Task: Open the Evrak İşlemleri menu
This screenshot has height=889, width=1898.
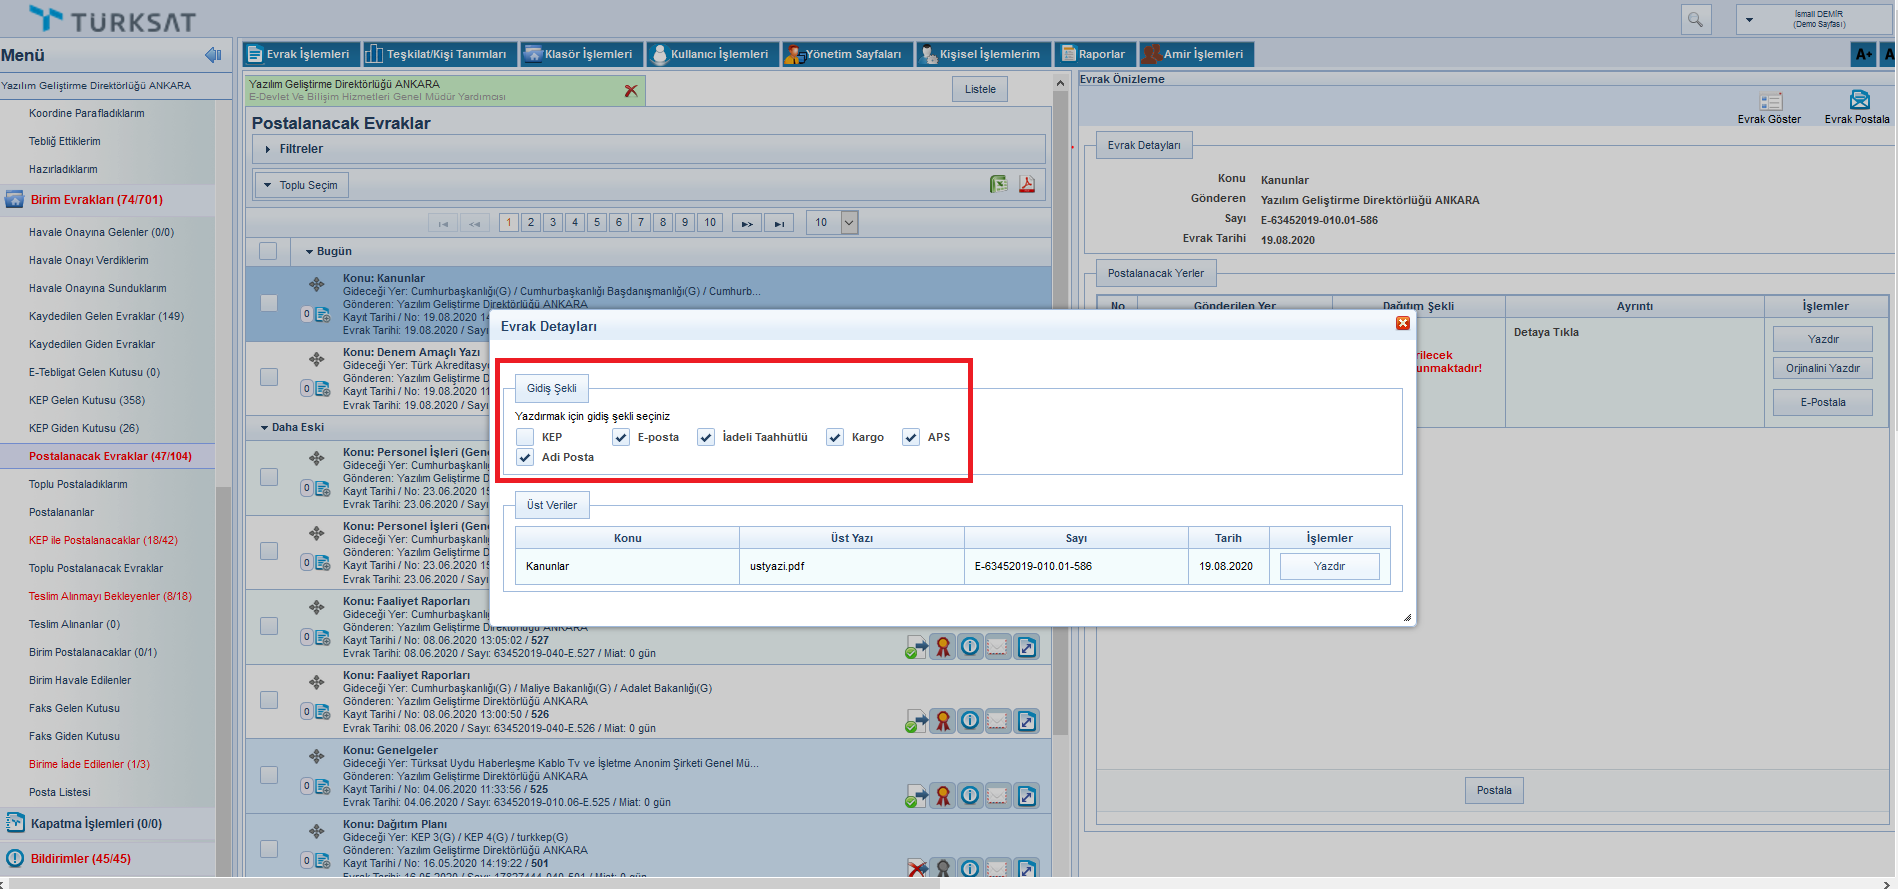Action: click(x=299, y=54)
